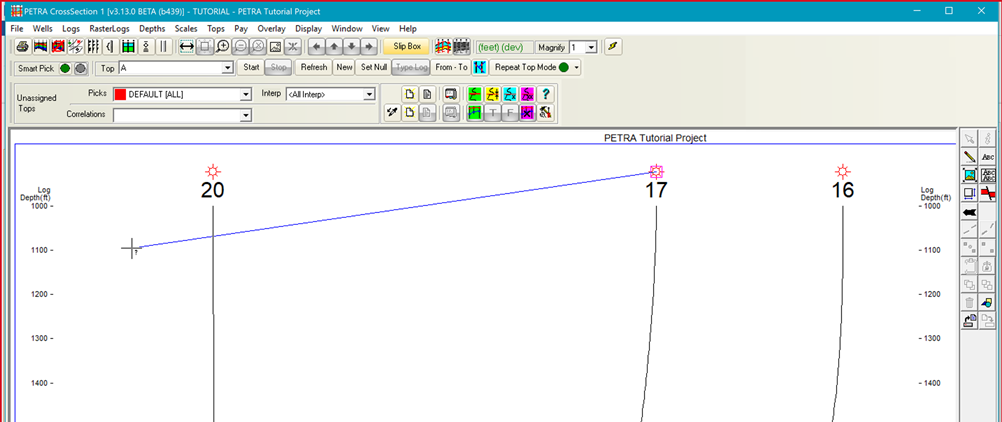The width and height of the screenshot is (1002, 422).
Task: Click the well 16 symbol
Action: pyautogui.click(x=843, y=171)
